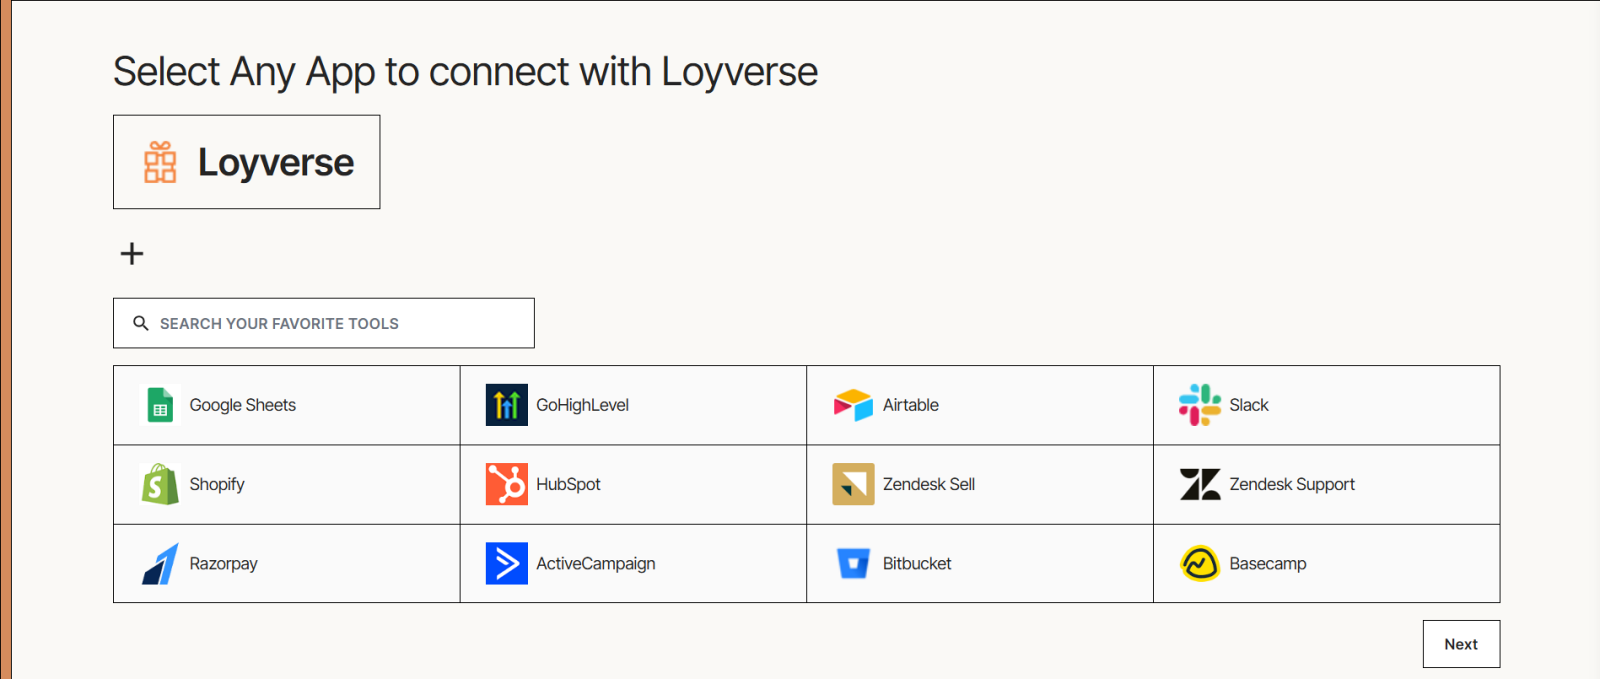Click the Google Sheets icon
Viewport: 1600px width, 679px height.
click(160, 405)
